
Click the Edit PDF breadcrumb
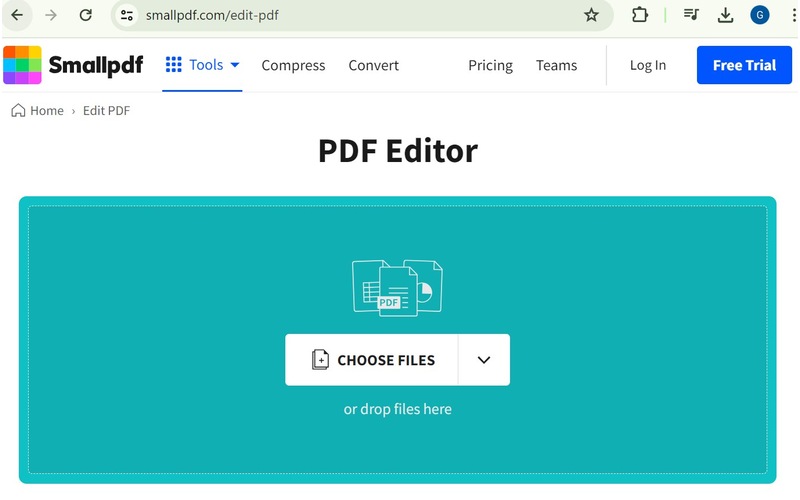pos(106,111)
